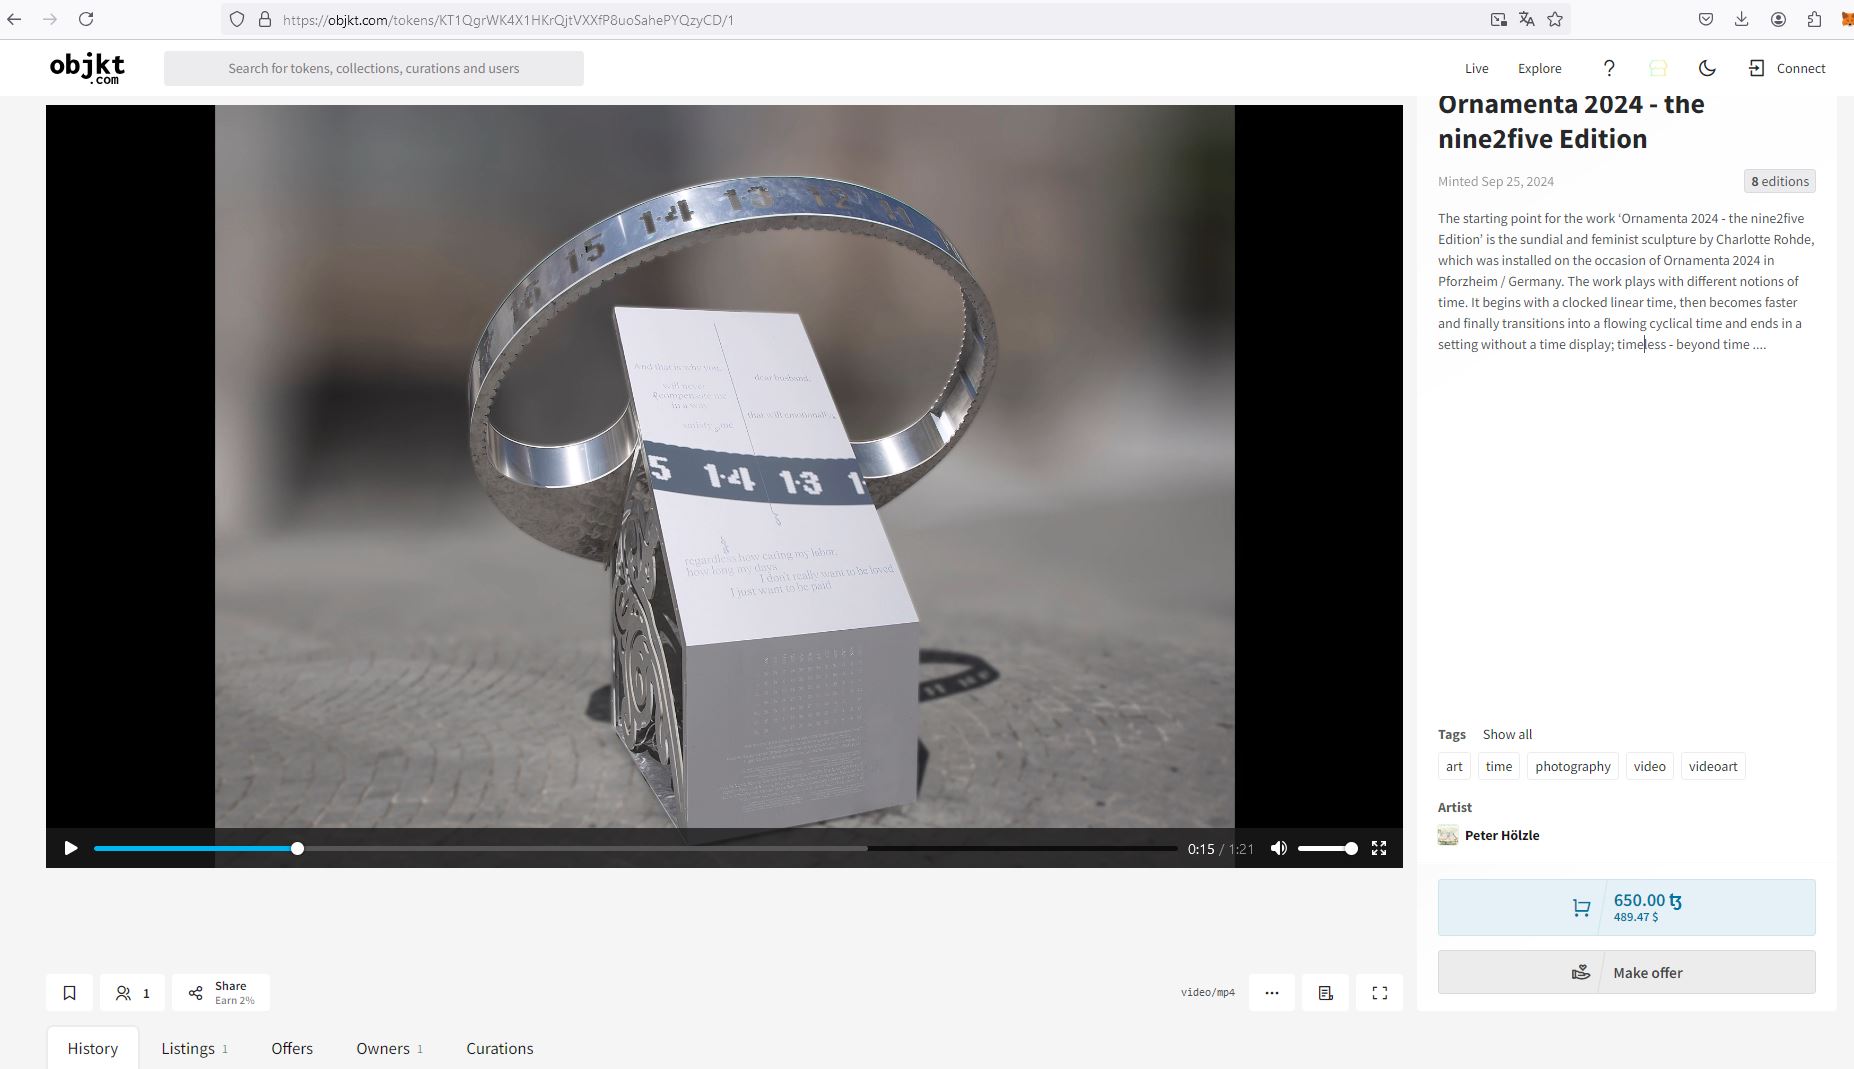Open the Pocket save icon in the browser toolbar
This screenshot has height=1069, width=1854.
pos(1706,19)
